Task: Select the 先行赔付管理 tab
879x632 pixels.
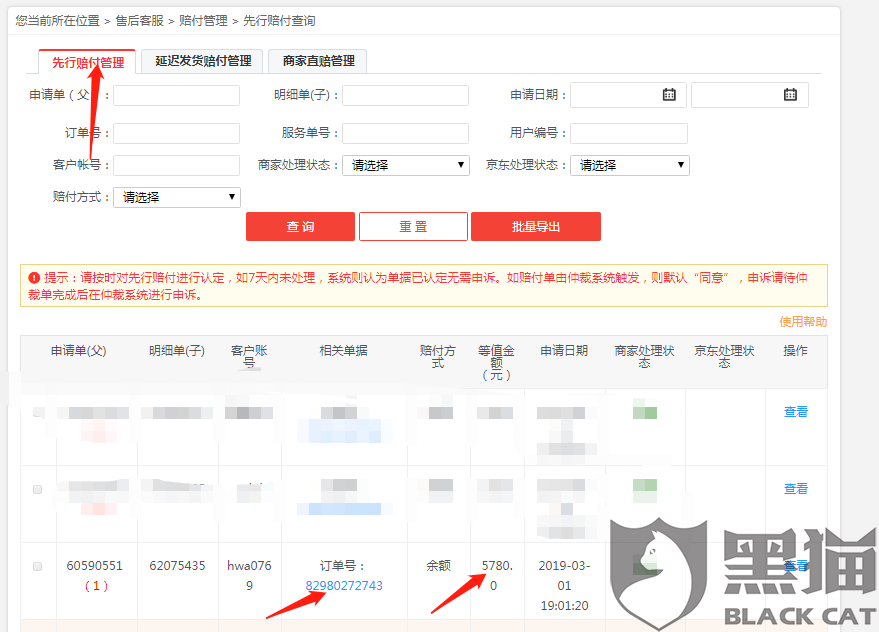Action: (90, 61)
